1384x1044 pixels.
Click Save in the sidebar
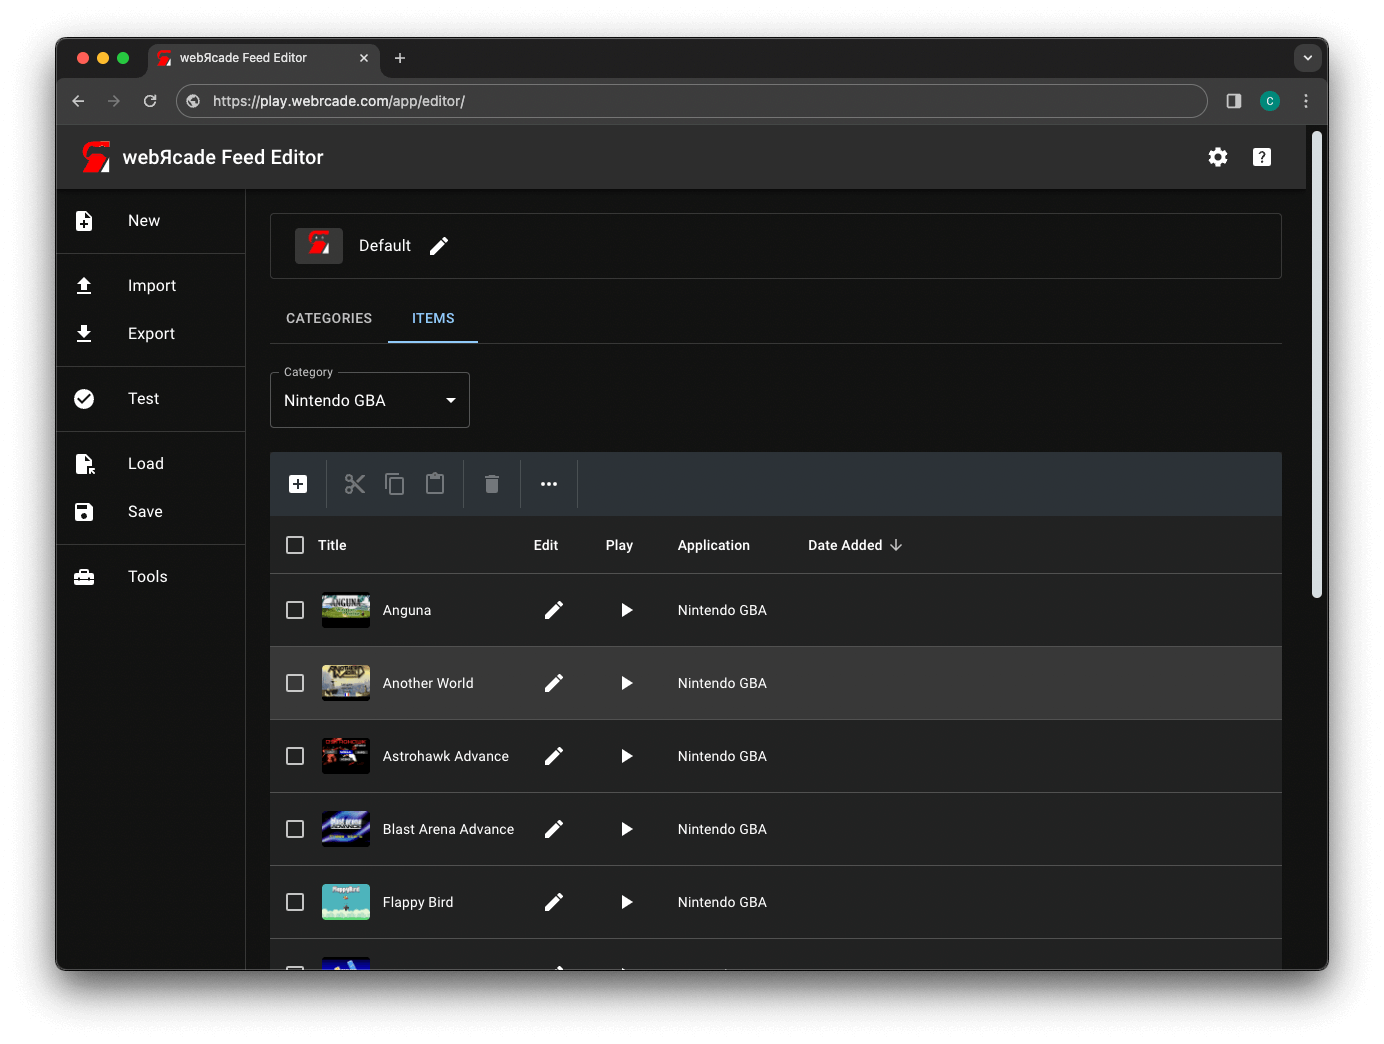click(150, 512)
